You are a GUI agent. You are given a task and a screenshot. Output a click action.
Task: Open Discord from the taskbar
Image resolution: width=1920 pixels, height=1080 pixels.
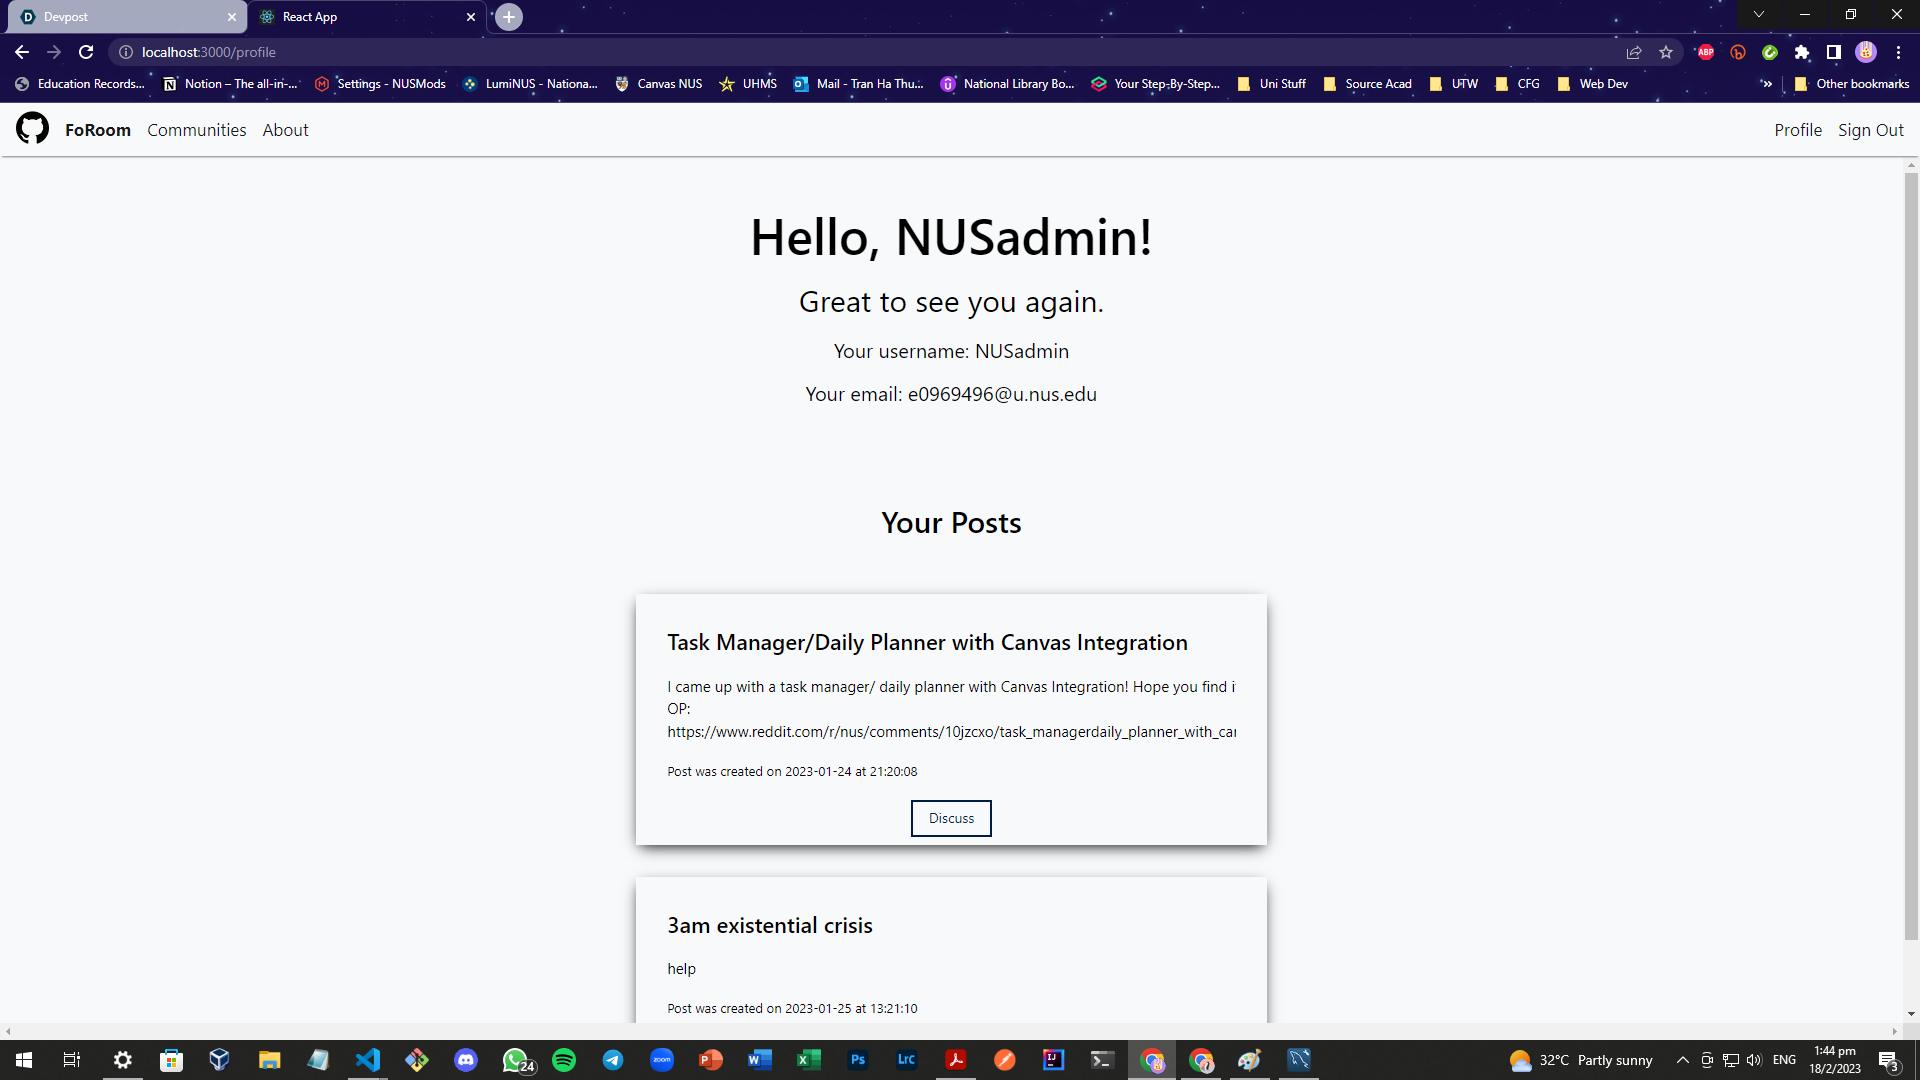tap(466, 1060)
